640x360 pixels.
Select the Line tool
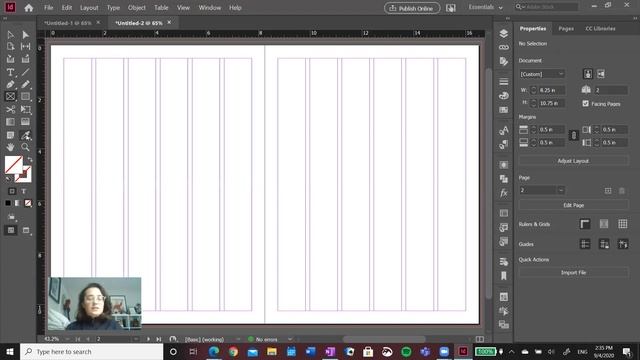pos(25,73)
